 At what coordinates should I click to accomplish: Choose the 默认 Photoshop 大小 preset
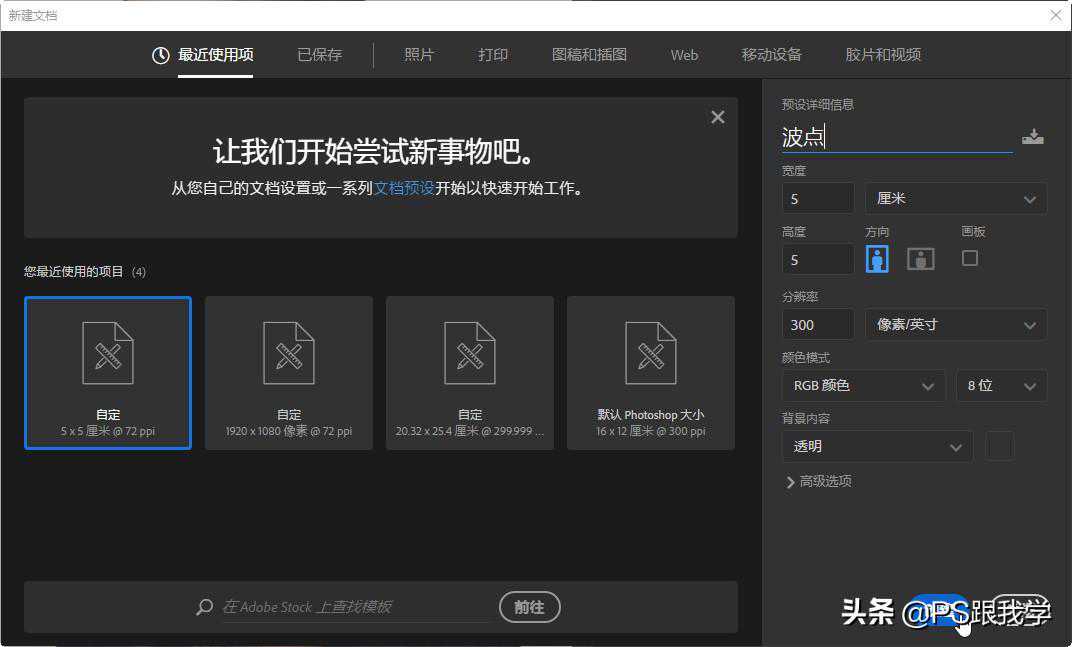click(x=651, y=373)
